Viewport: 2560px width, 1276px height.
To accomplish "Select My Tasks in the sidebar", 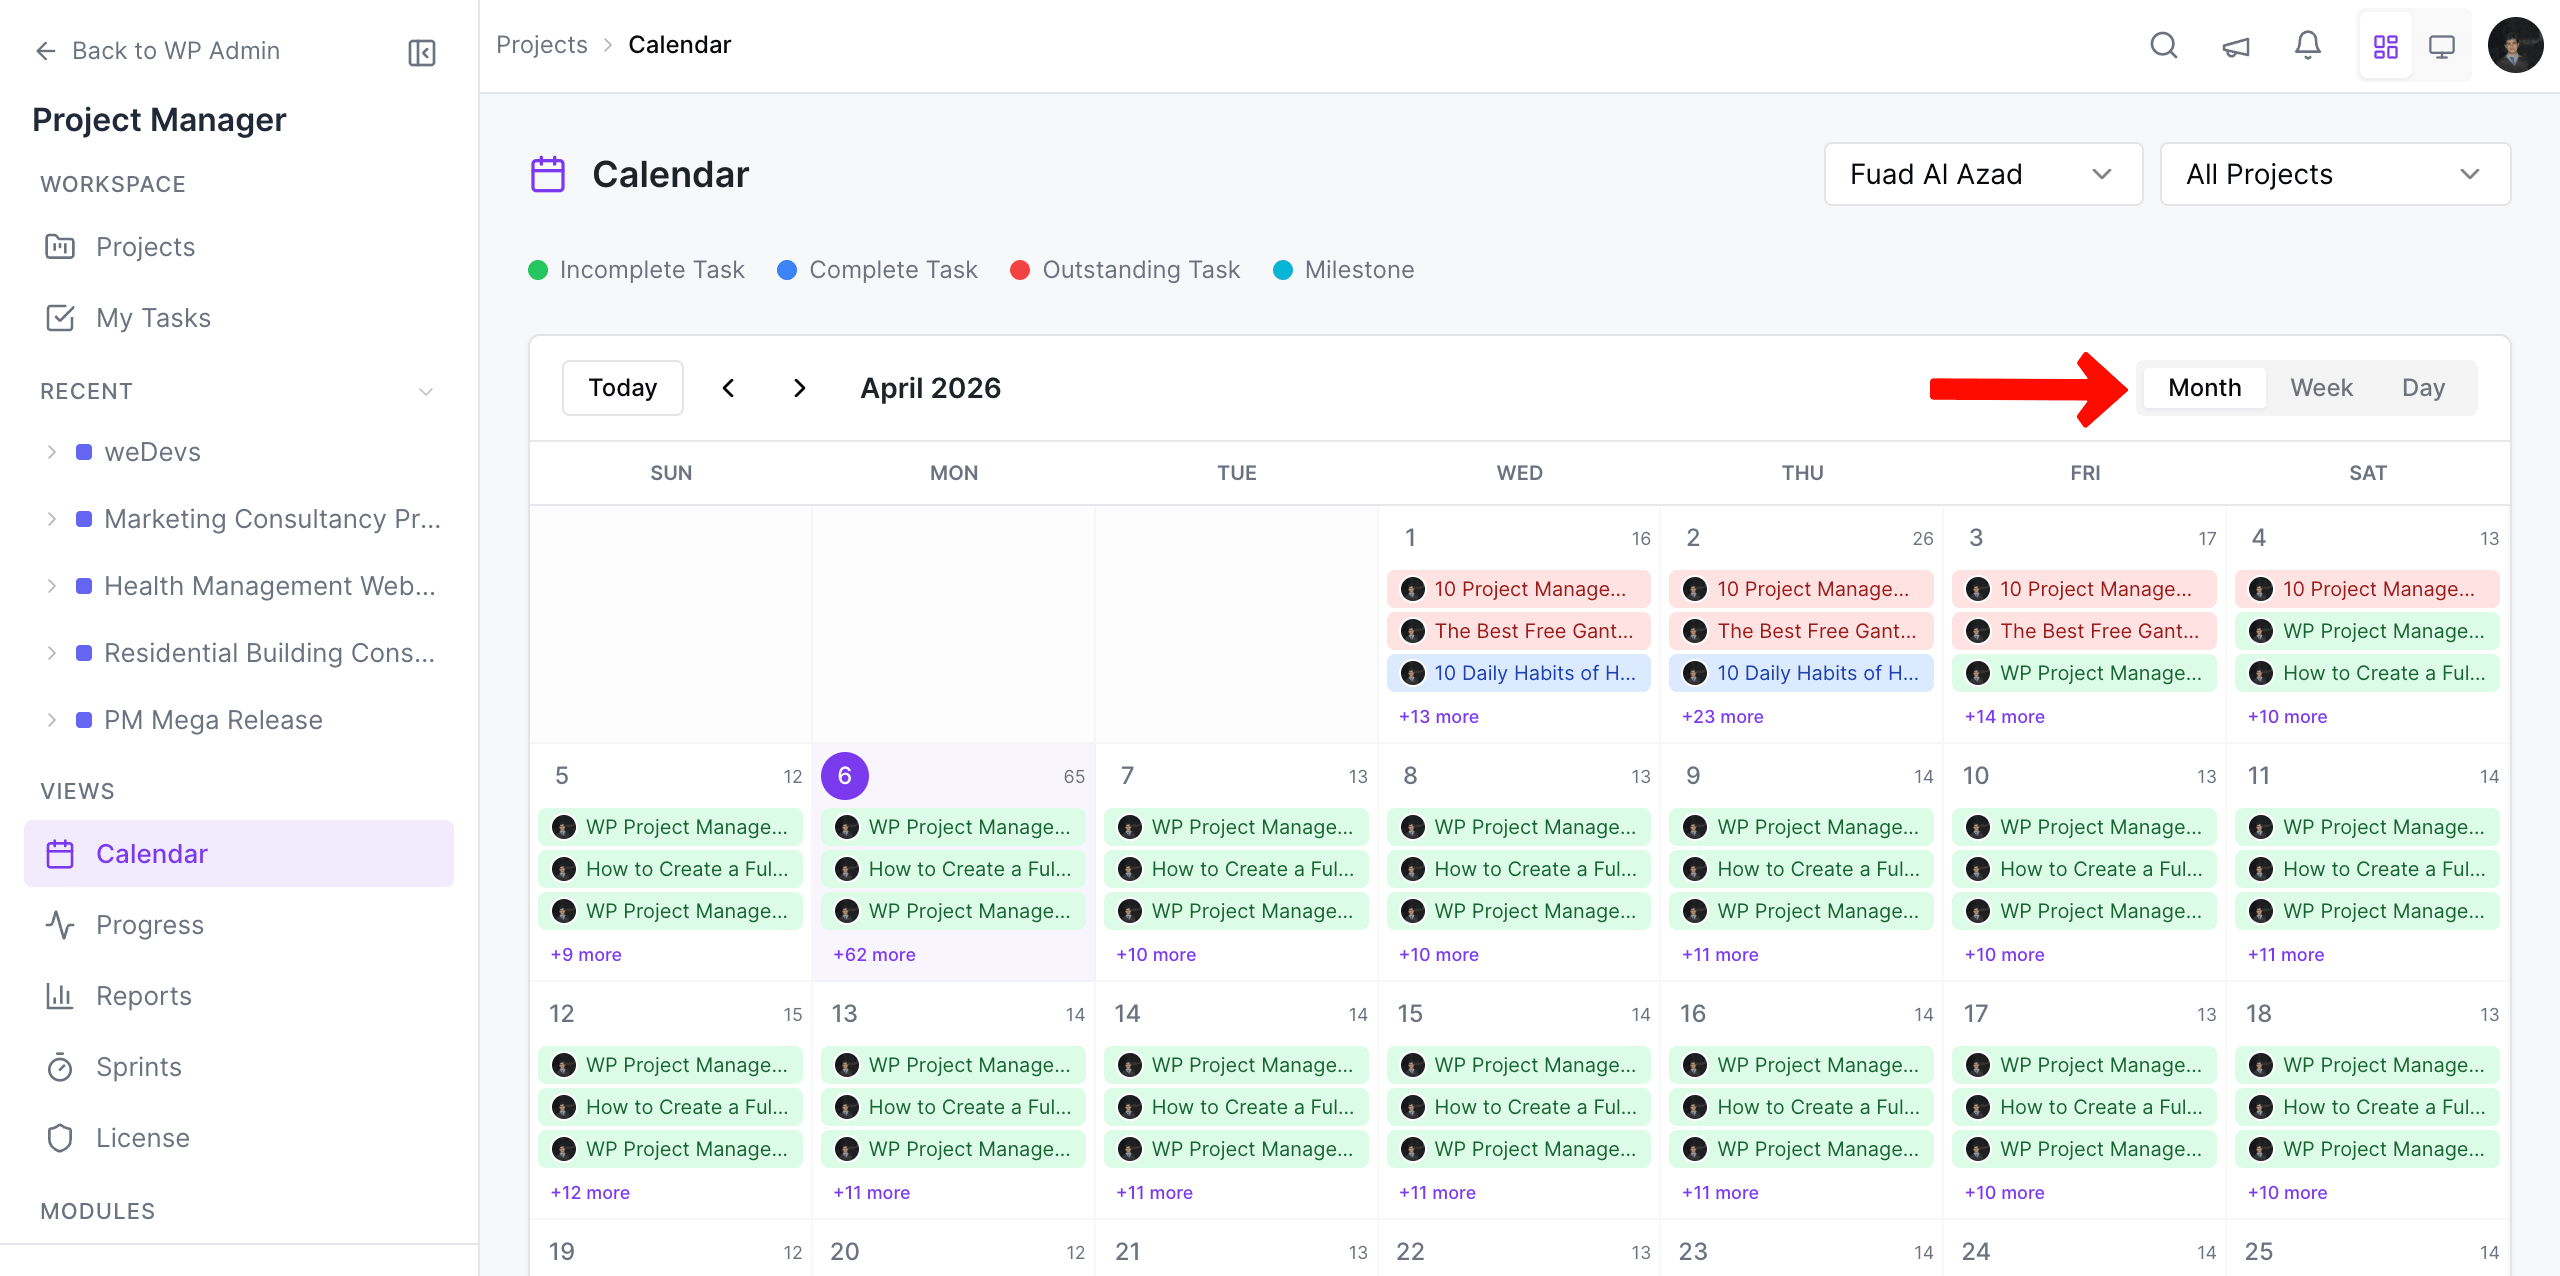I will [x=153, y=317].
